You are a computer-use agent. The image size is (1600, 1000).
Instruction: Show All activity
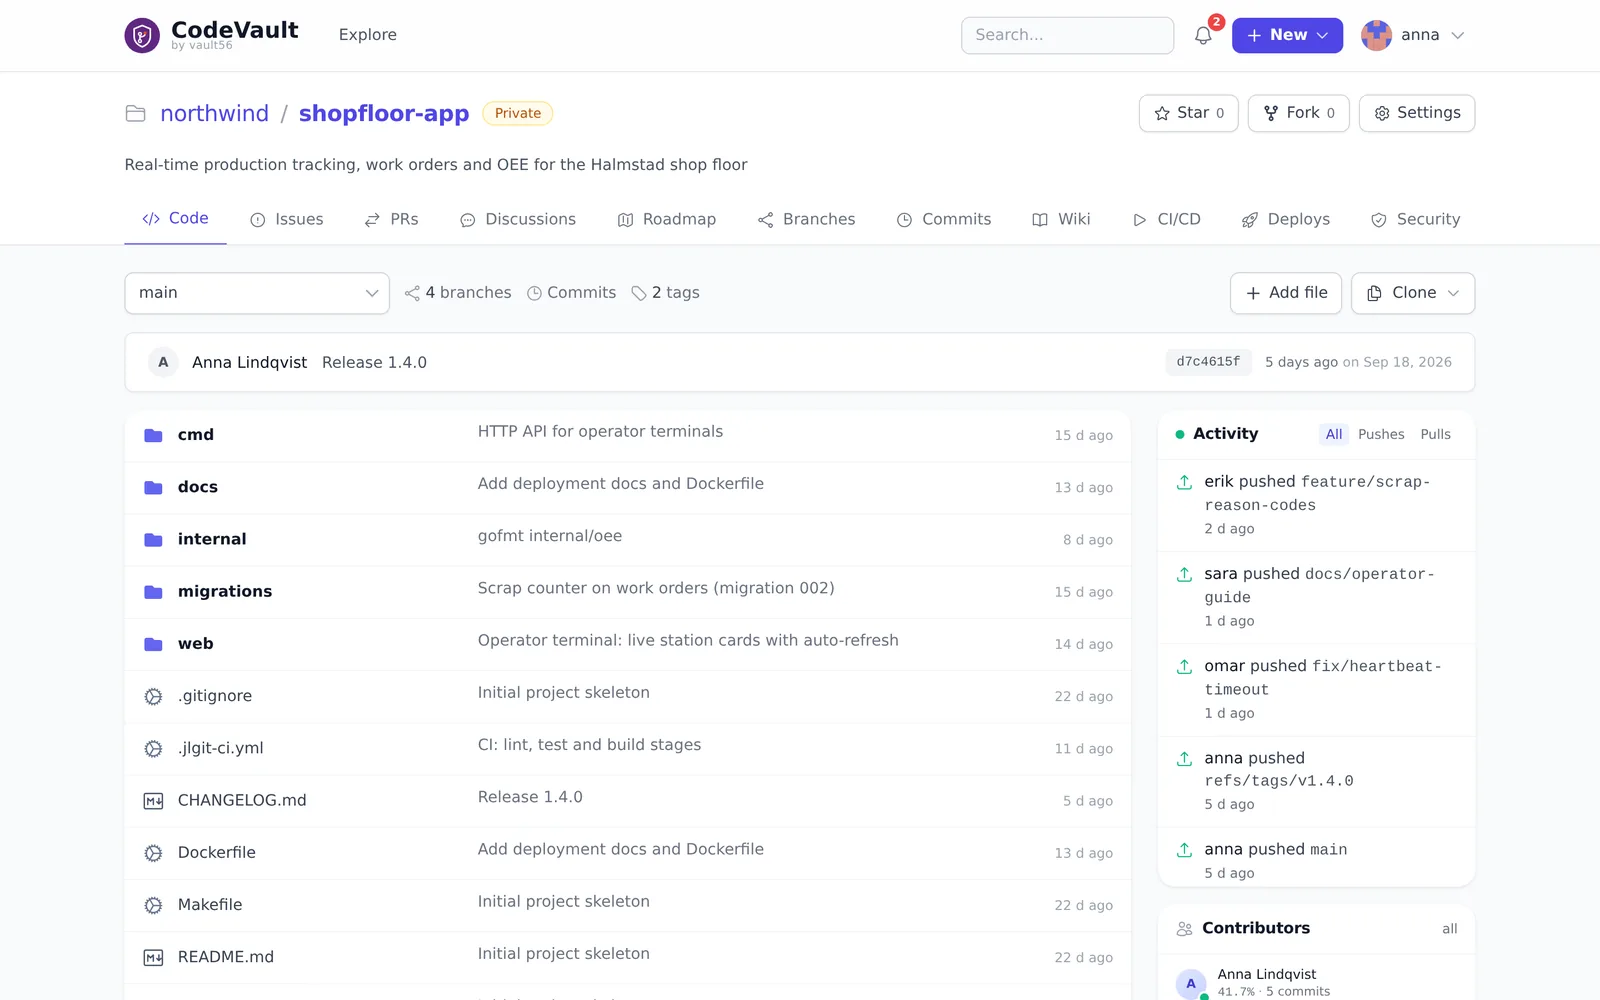pyautogui.click(x=1334, y=434)
